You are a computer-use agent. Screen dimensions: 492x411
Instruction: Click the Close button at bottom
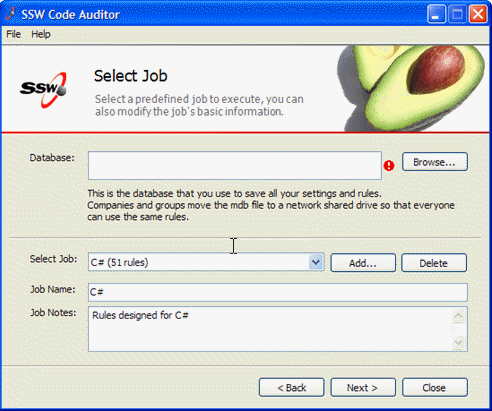435,387
